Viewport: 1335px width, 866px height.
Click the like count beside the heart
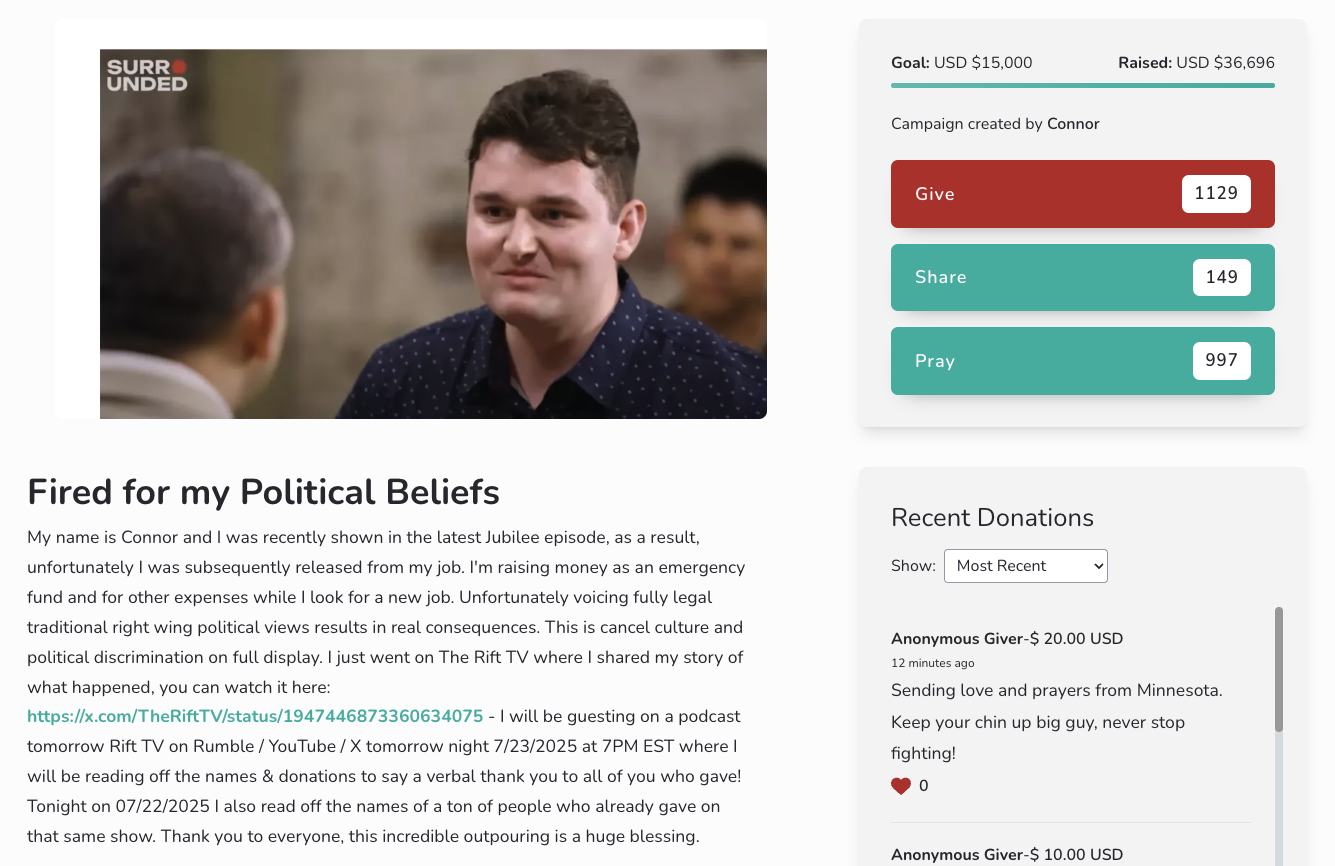(x=923, y=786)
